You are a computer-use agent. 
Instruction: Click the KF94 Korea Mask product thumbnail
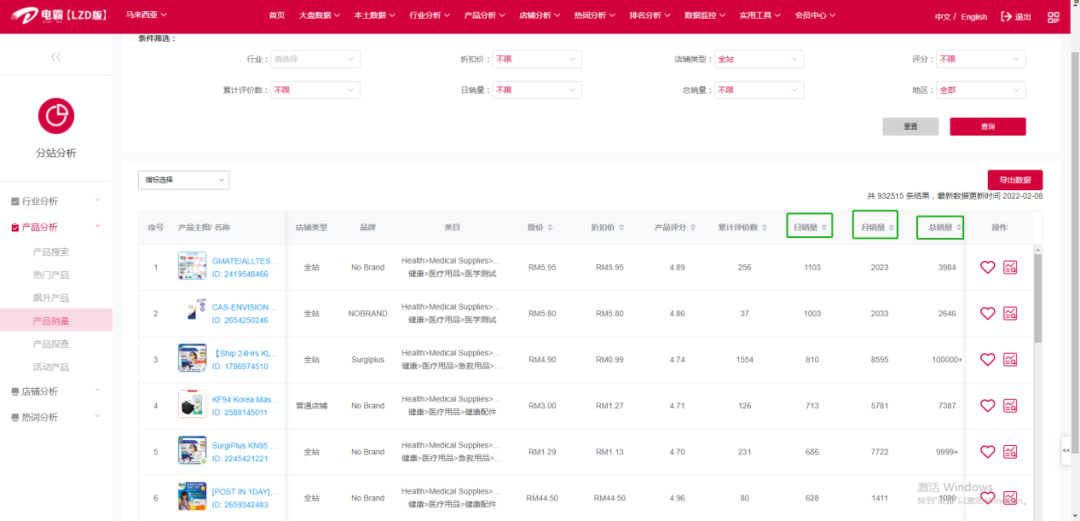[x=192, y=405]
